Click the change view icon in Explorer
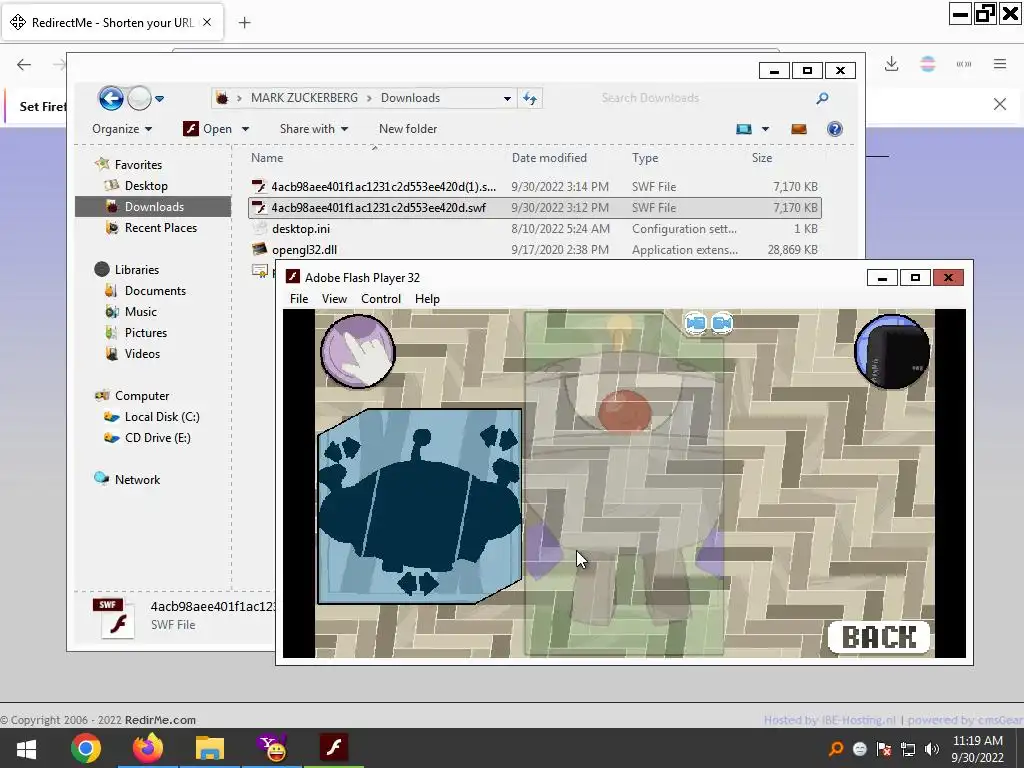 click(x=744, y=129)
